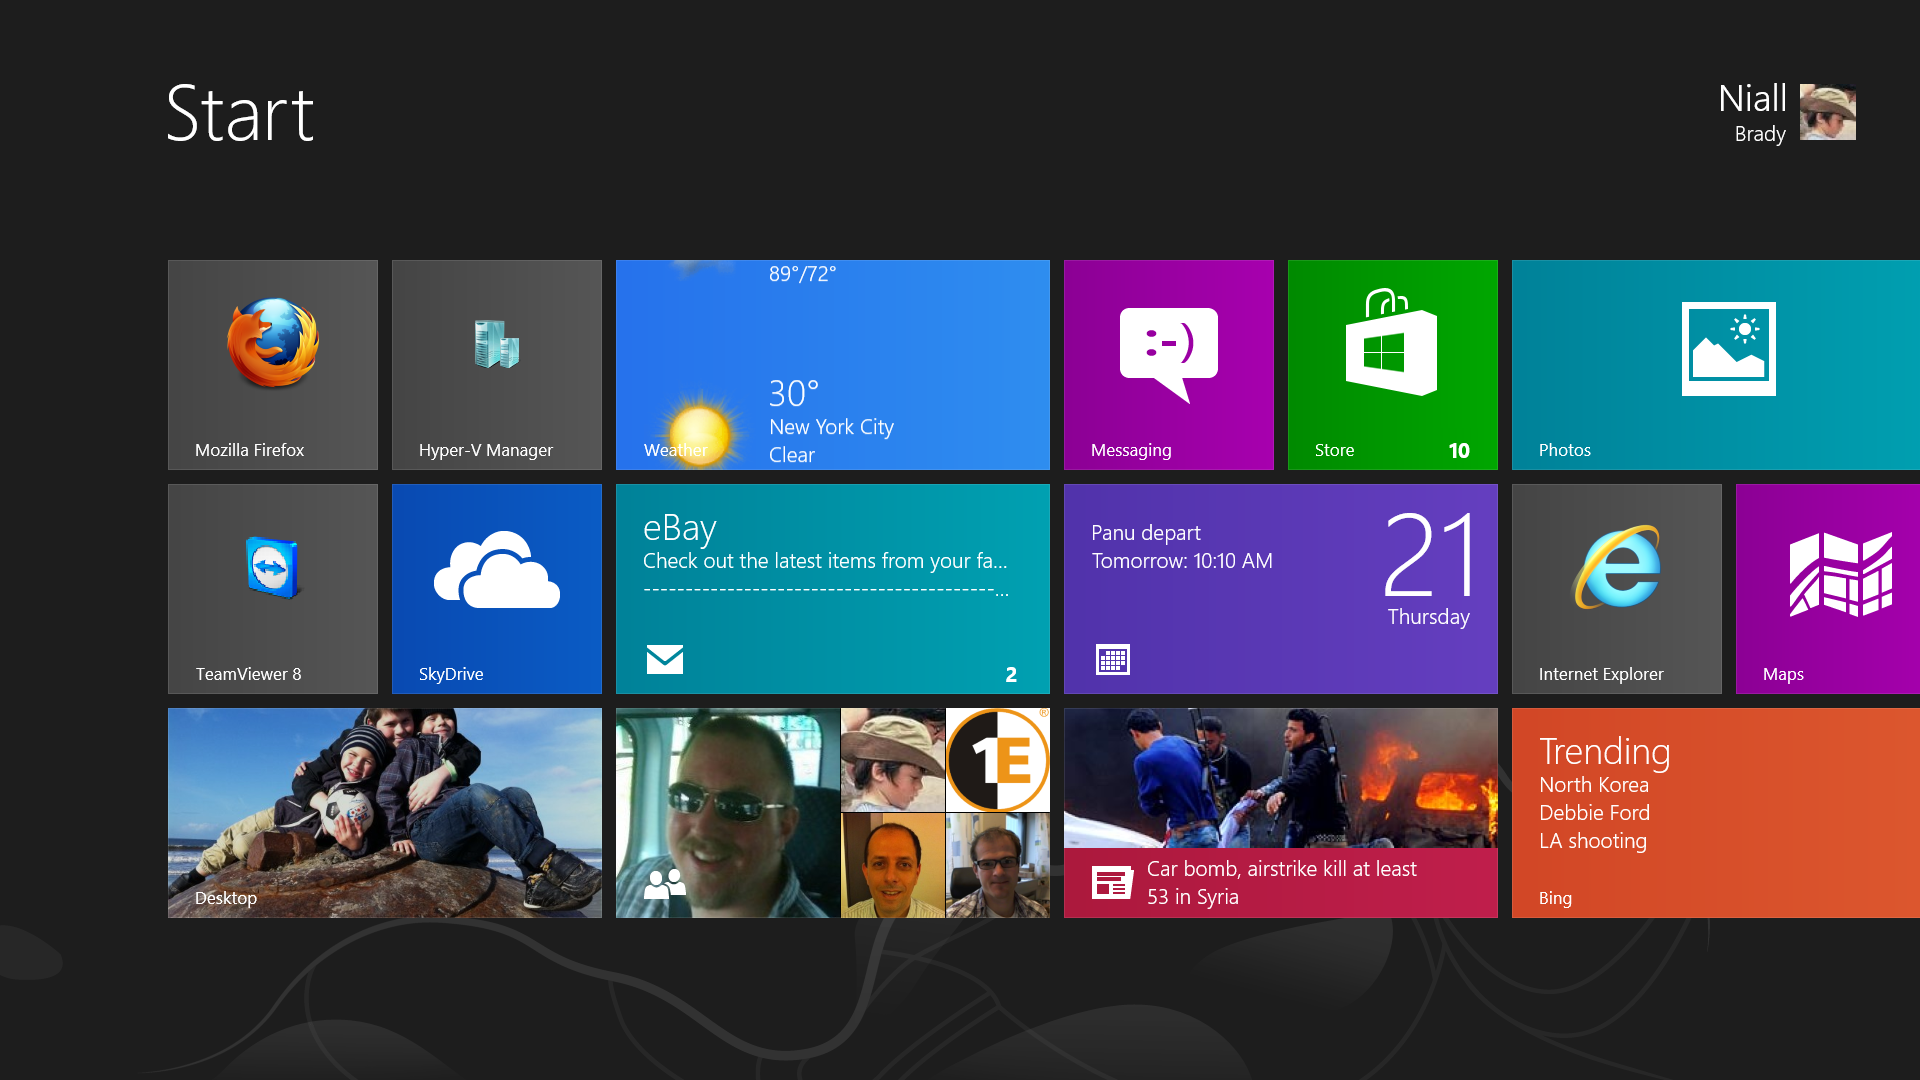Click the unread mail count 2
The height and width of the screenshot is (1080, 1920).
tap(1011, 675)
